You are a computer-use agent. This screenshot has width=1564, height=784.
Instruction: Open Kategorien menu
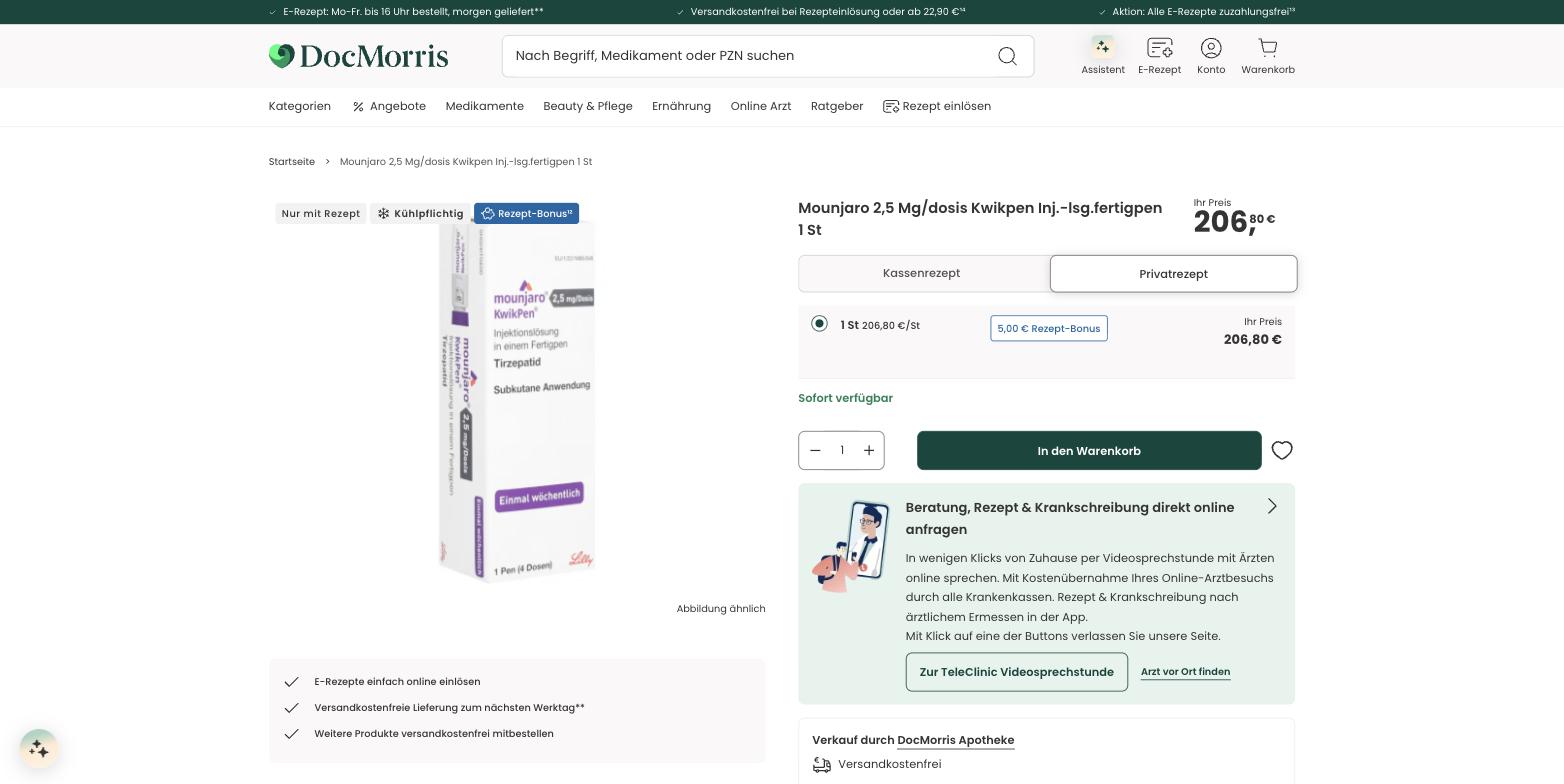coord(300,106)
